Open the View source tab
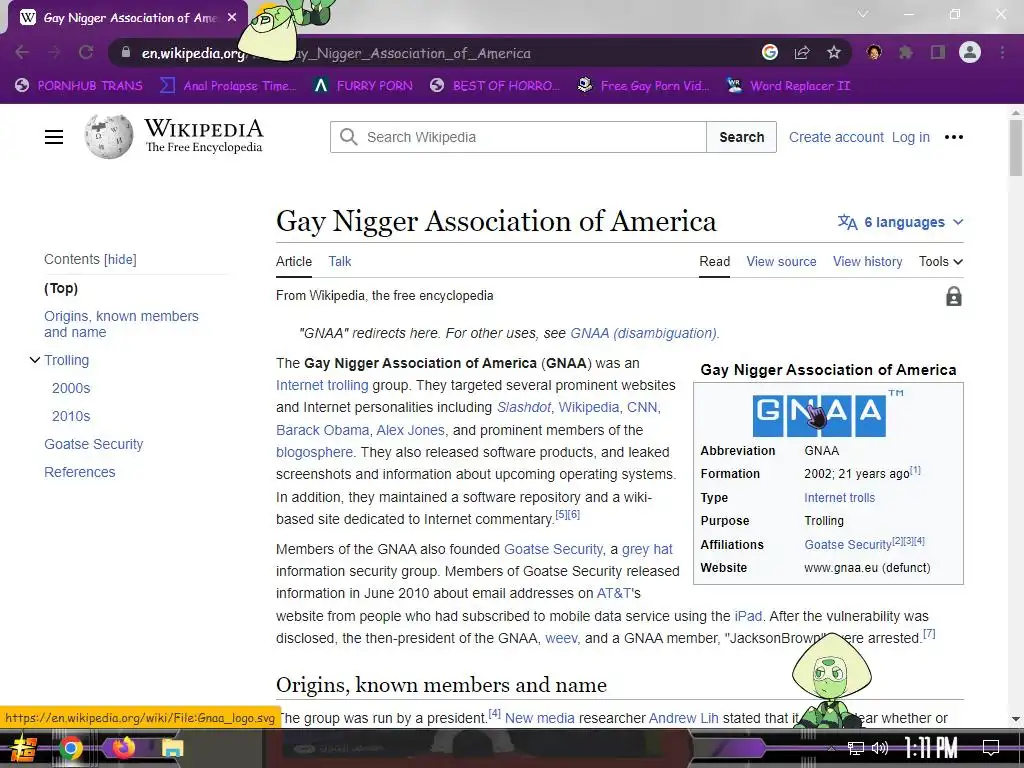1024x768 pixels. (x=781, y=261)
